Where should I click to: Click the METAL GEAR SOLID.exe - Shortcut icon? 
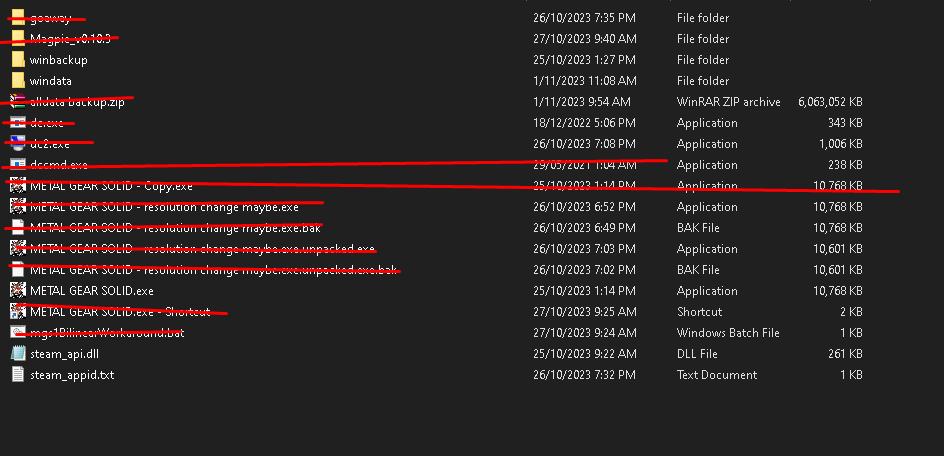18,311
